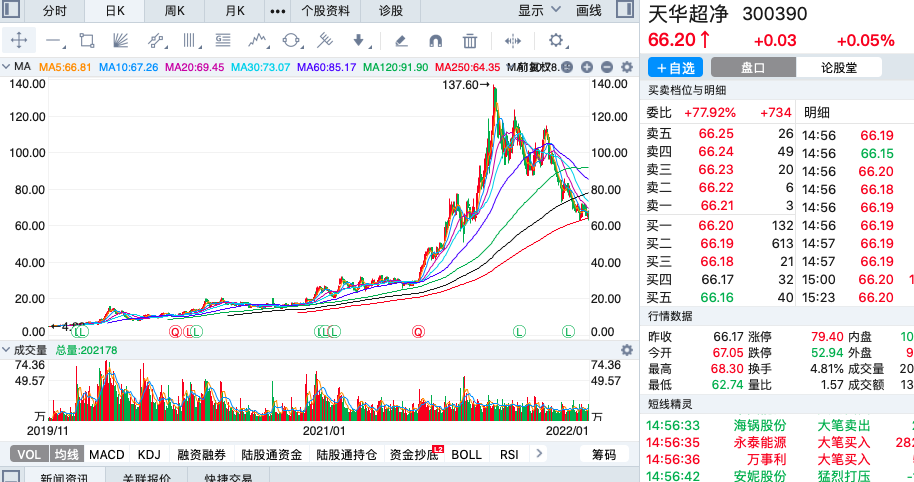The height and width of the screenshot is (482, 914).
Task: Click the 筹码 button
Action: 604,454
